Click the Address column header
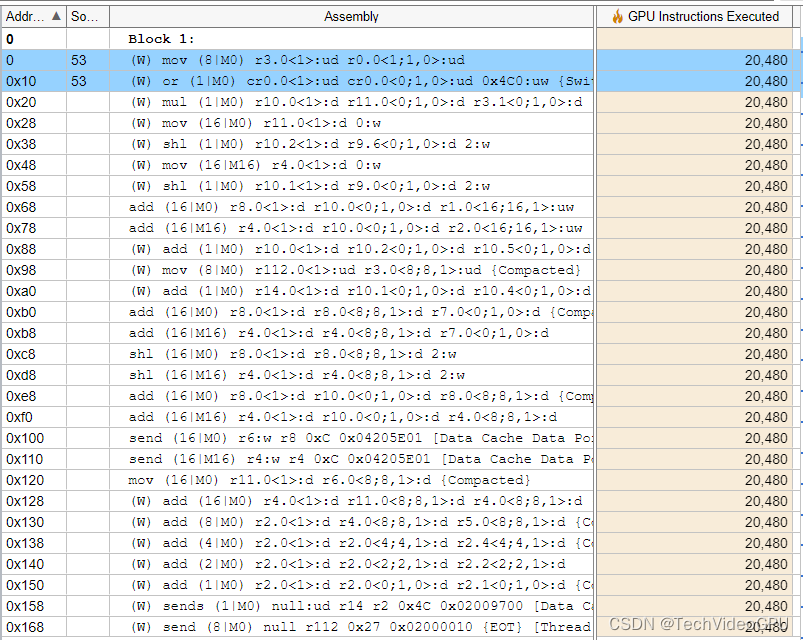 (33, 16)
